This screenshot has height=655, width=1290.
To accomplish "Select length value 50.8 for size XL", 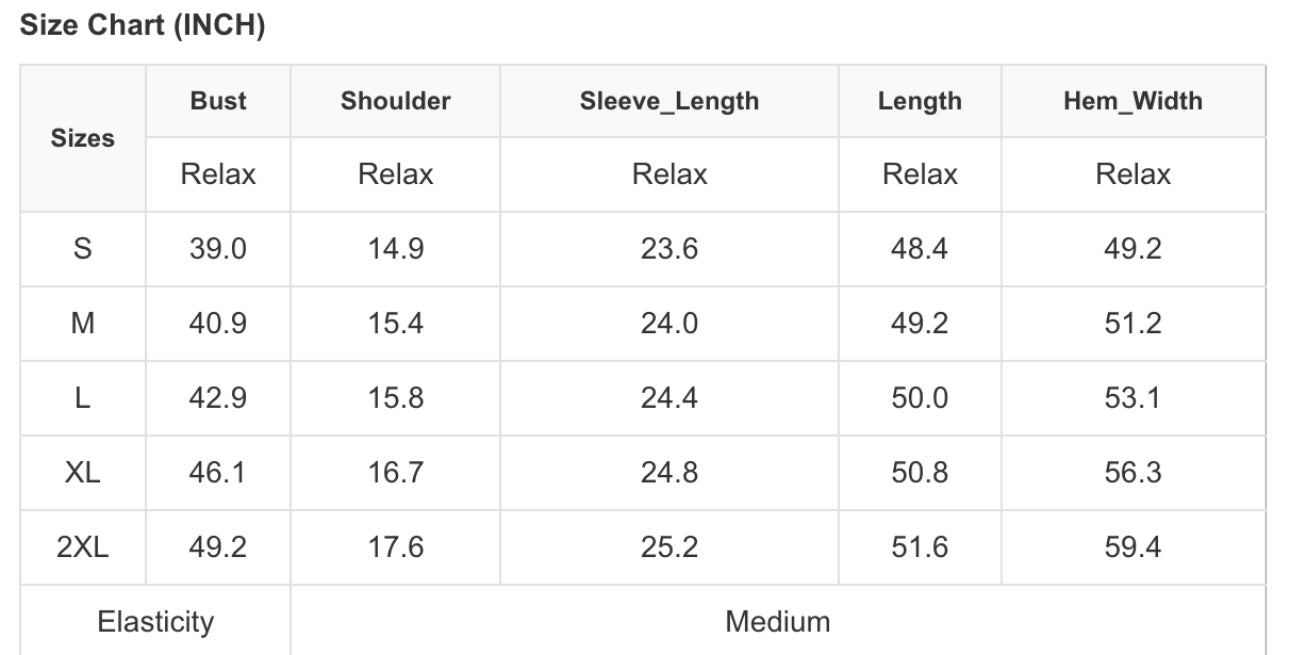I will coord(919,472).
